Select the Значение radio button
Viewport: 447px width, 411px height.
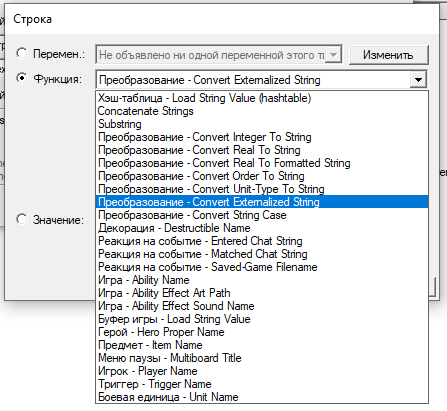point(22,219)
